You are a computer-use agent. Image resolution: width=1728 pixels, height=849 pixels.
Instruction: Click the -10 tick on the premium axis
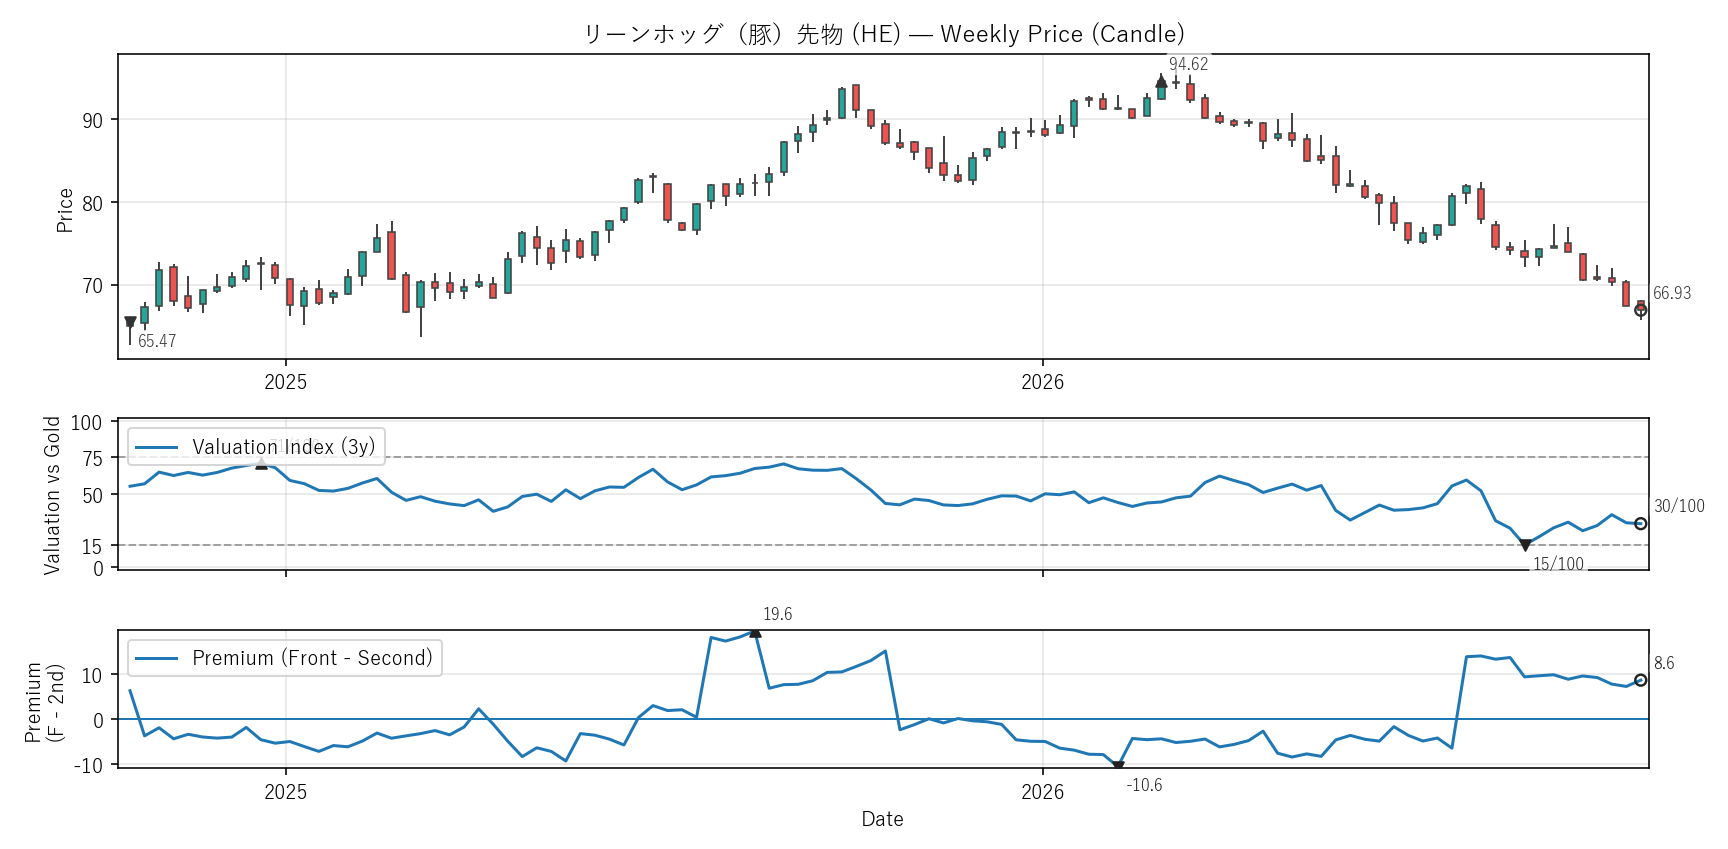point(89,765)
